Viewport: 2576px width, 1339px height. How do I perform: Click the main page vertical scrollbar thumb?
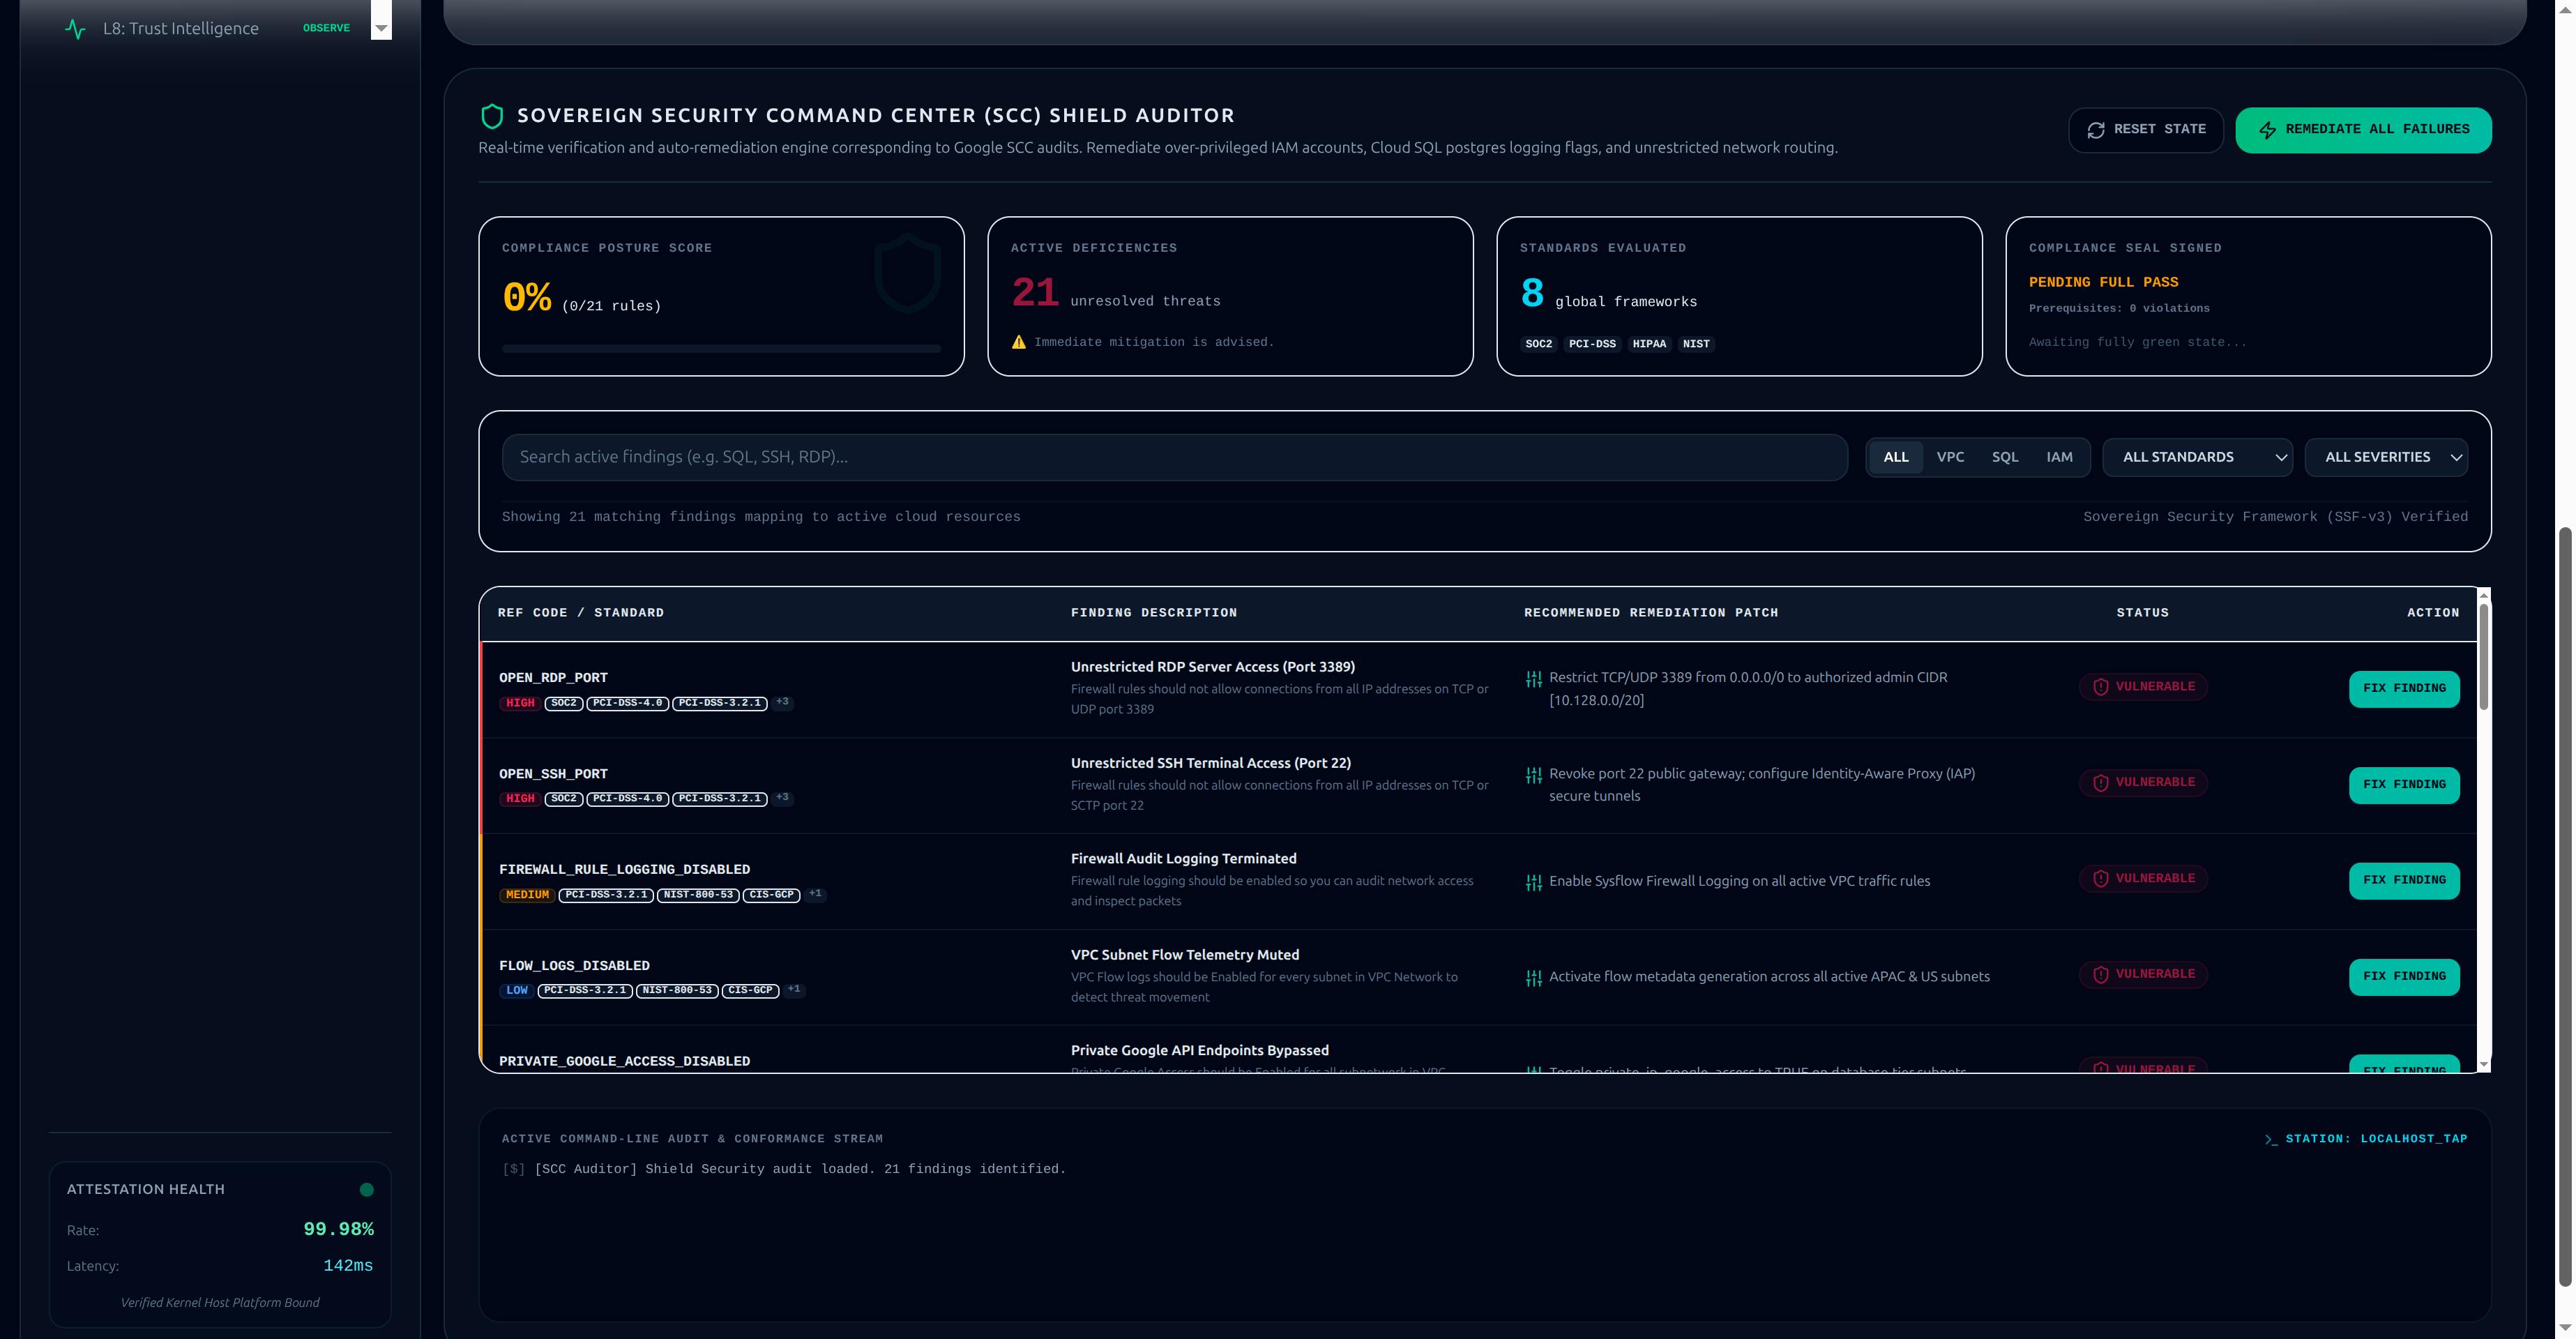coord(2564,906)
